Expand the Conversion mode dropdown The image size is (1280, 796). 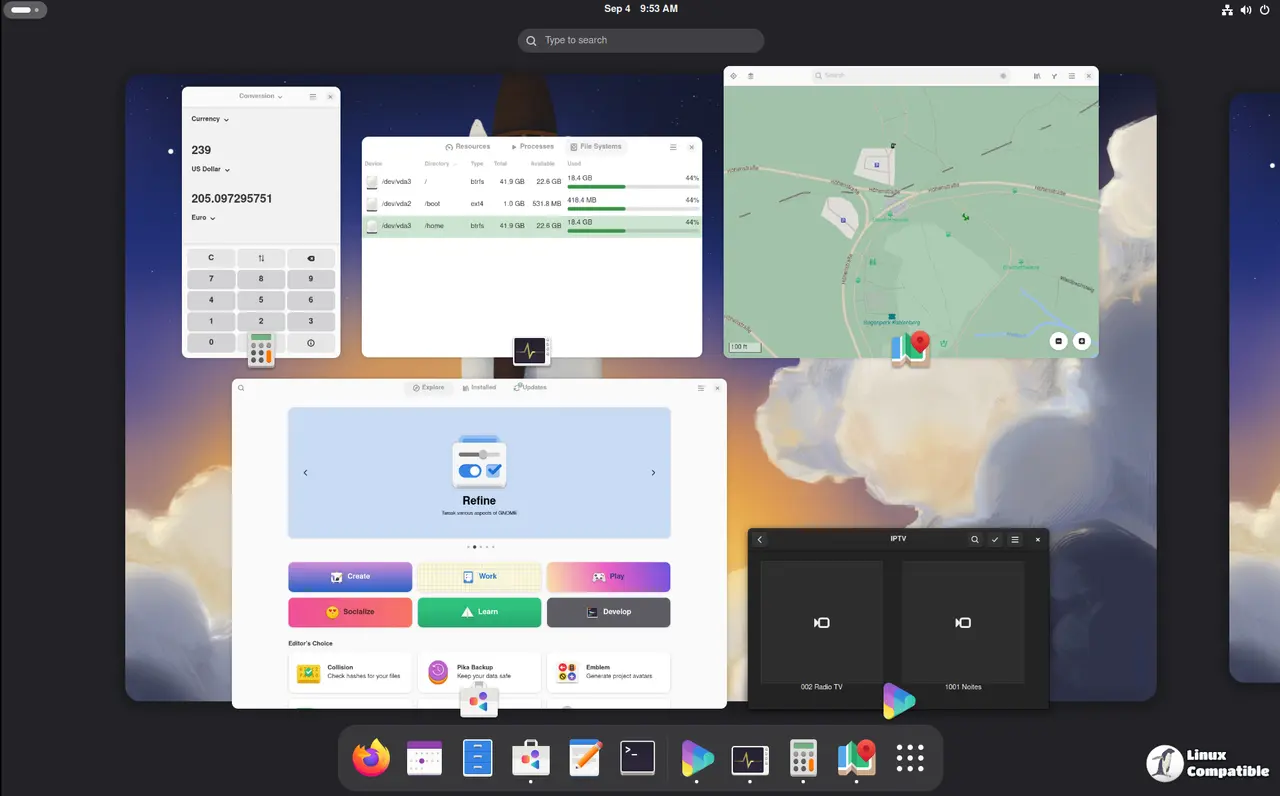pyautogui.click(x=261, y=97)
